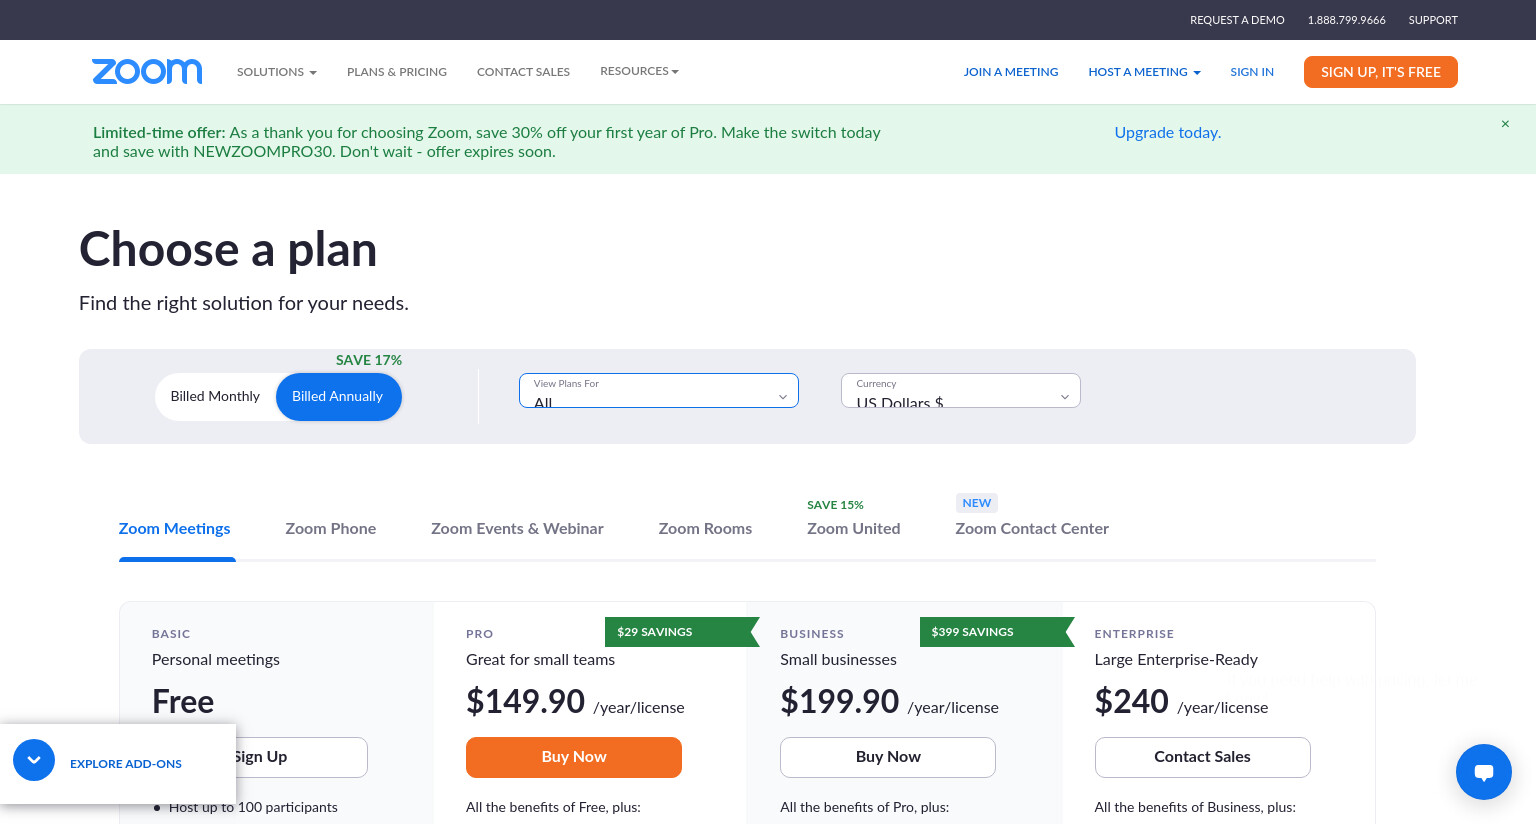This screenshot has width=1536, height=824.
Task: Click the $149.90 Pro price text
Action: 526,701
